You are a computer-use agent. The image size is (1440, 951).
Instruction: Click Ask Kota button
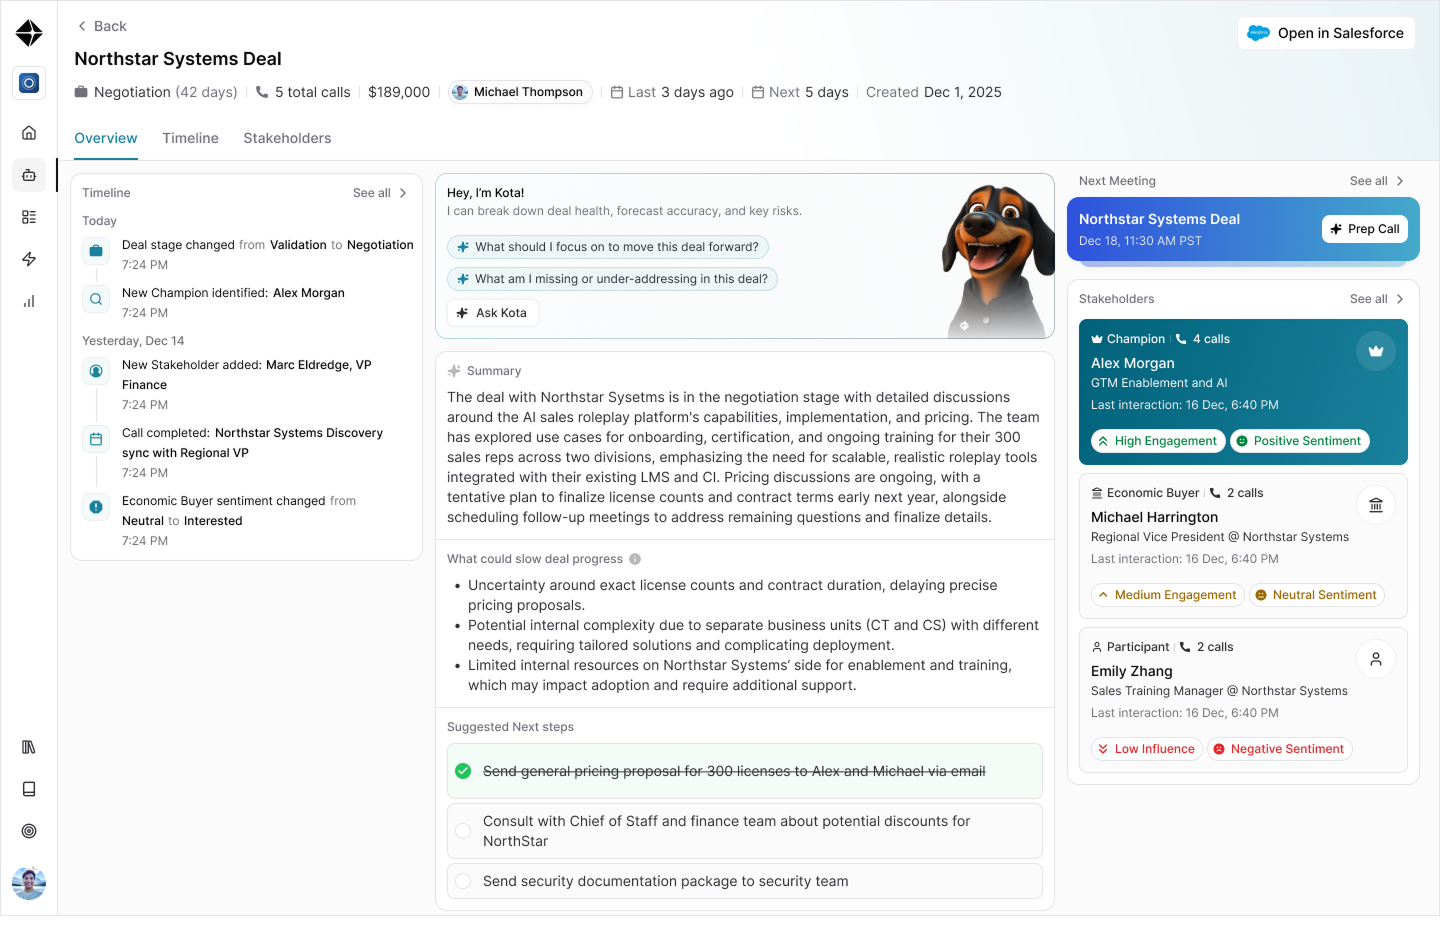(493, 313)
